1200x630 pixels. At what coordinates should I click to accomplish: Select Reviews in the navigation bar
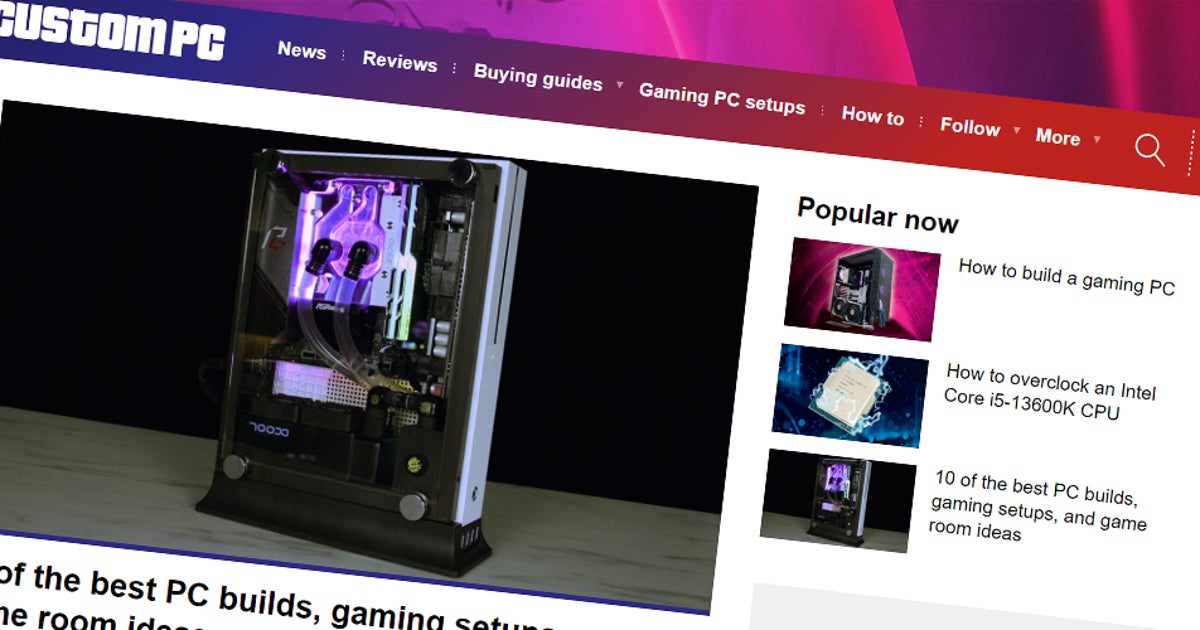point(400,63)
